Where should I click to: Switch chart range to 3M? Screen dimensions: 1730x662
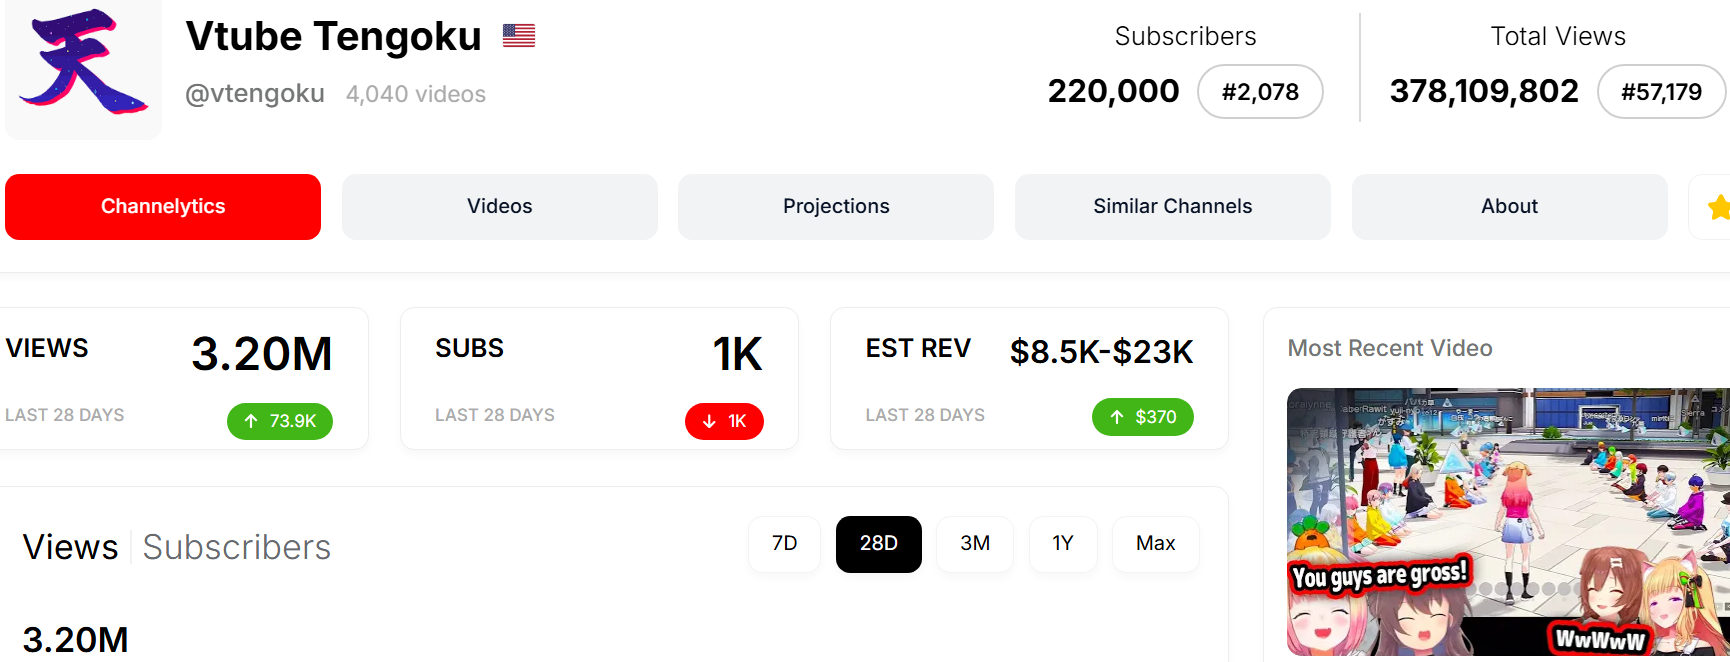click(975, 544)
